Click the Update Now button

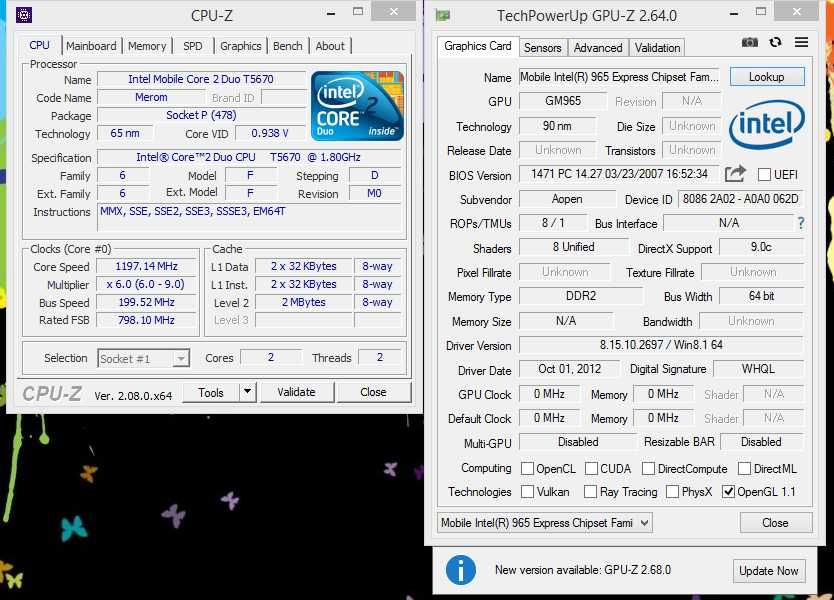[x=769, y=571]
